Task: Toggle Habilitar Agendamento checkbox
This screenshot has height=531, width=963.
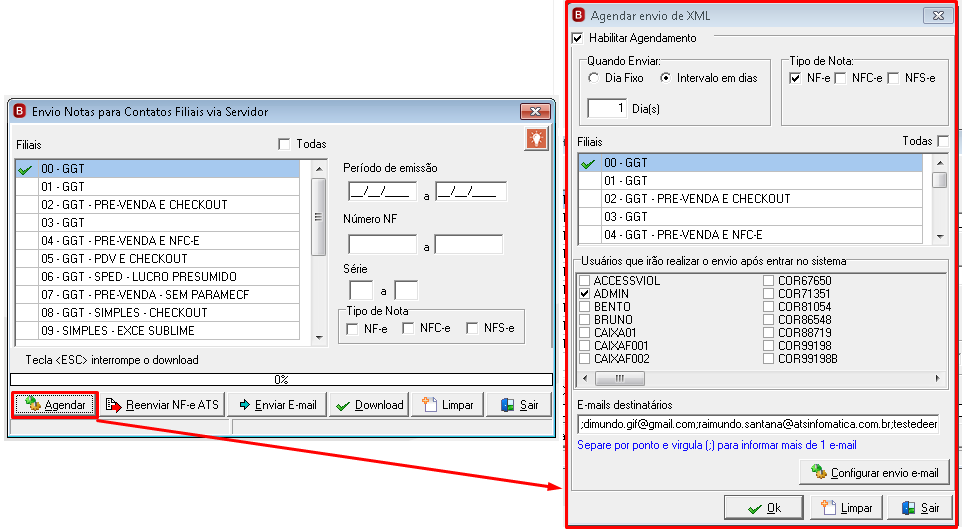Action: click(577, 38)
